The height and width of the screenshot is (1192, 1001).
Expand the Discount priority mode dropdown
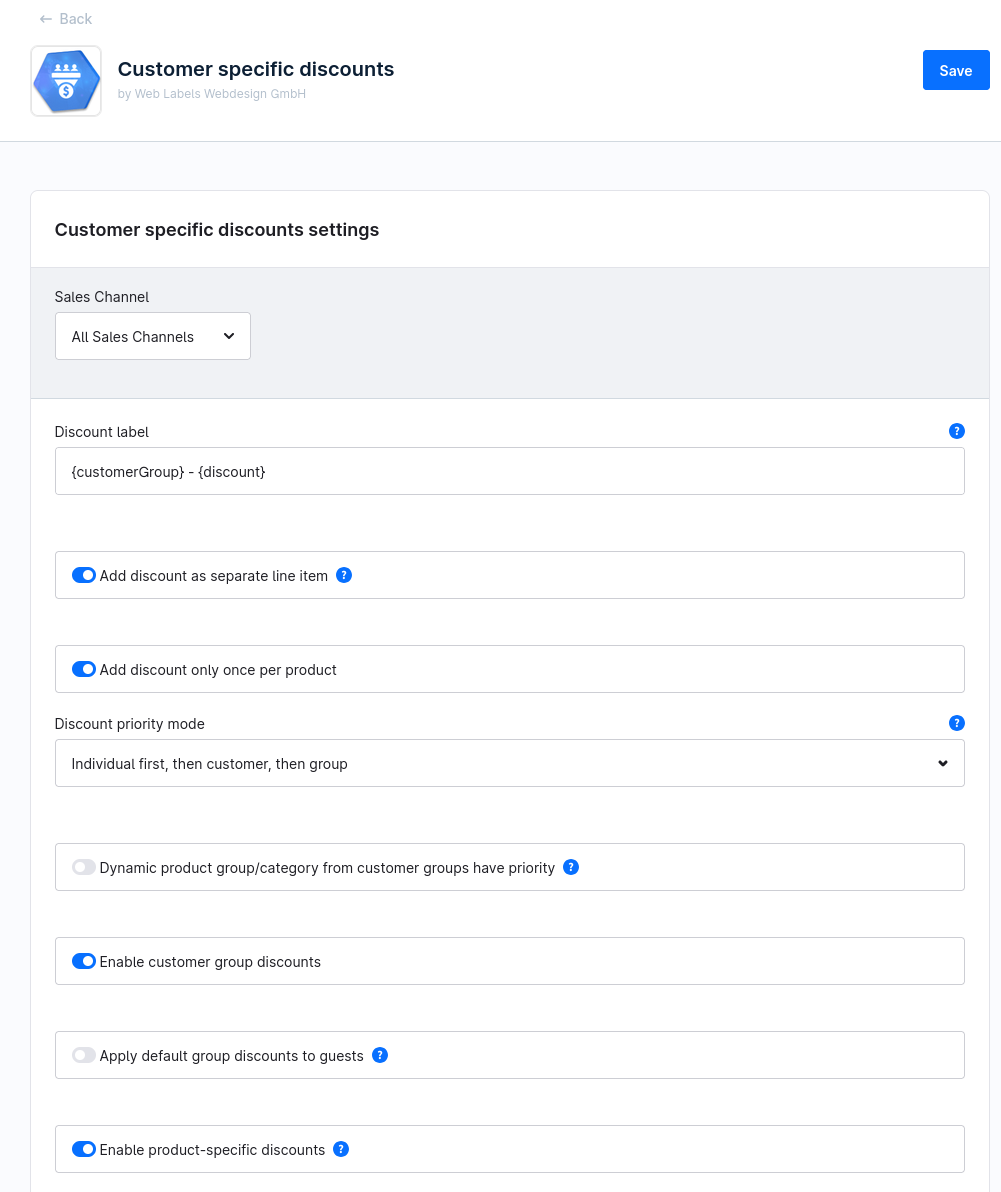point(509,764)
